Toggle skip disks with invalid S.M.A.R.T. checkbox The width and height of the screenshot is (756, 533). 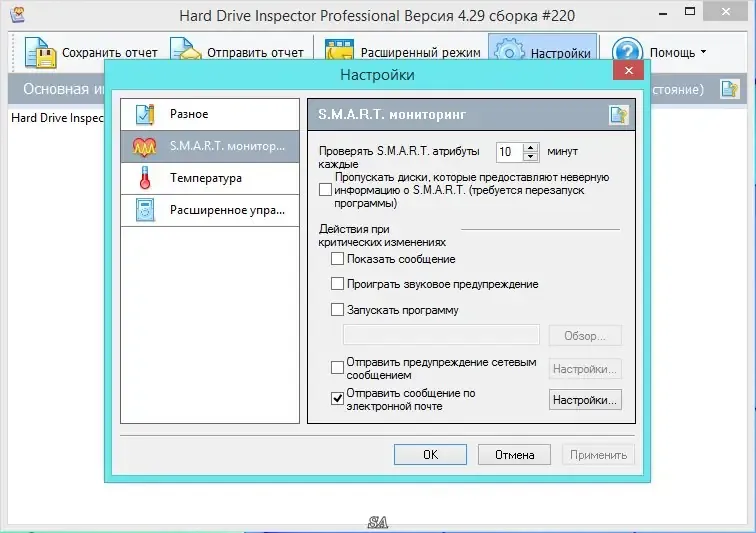325,190
